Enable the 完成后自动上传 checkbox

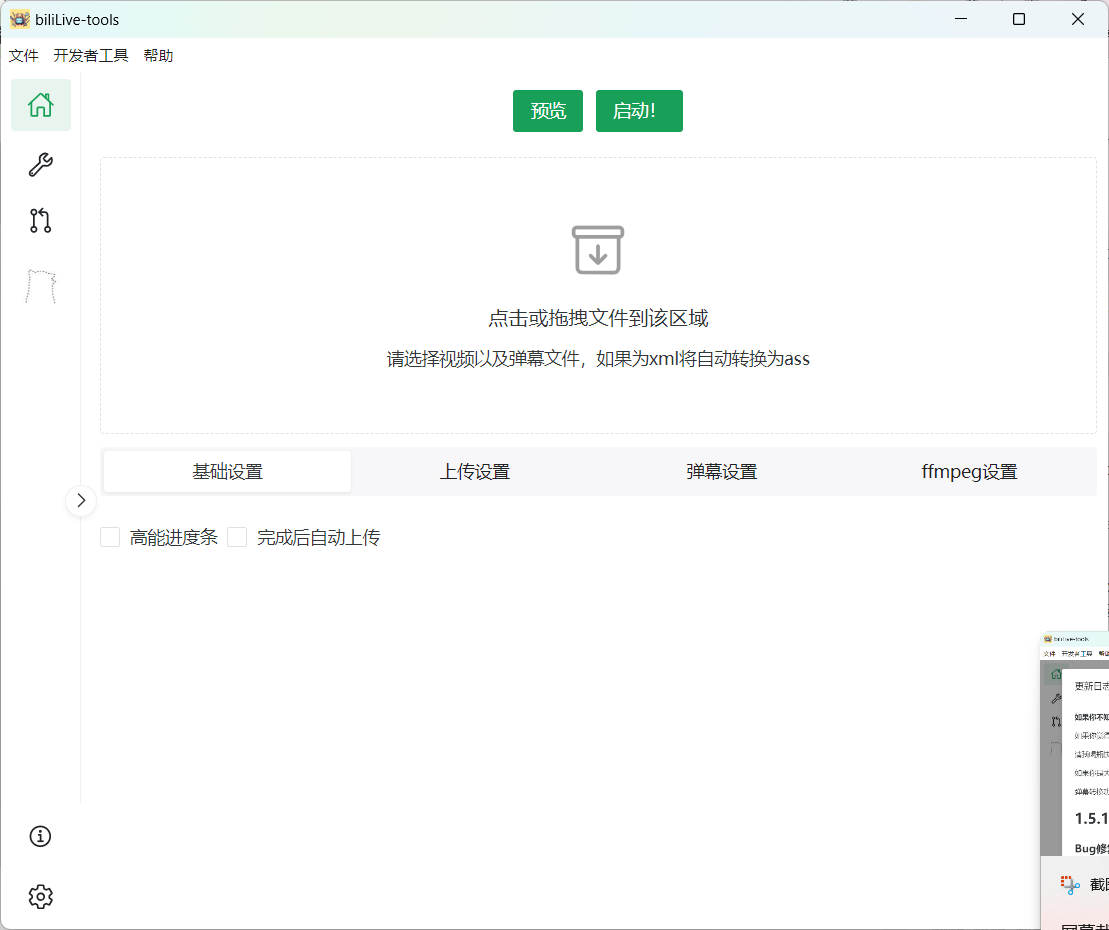pyautogui.click(x=237, y=537)
